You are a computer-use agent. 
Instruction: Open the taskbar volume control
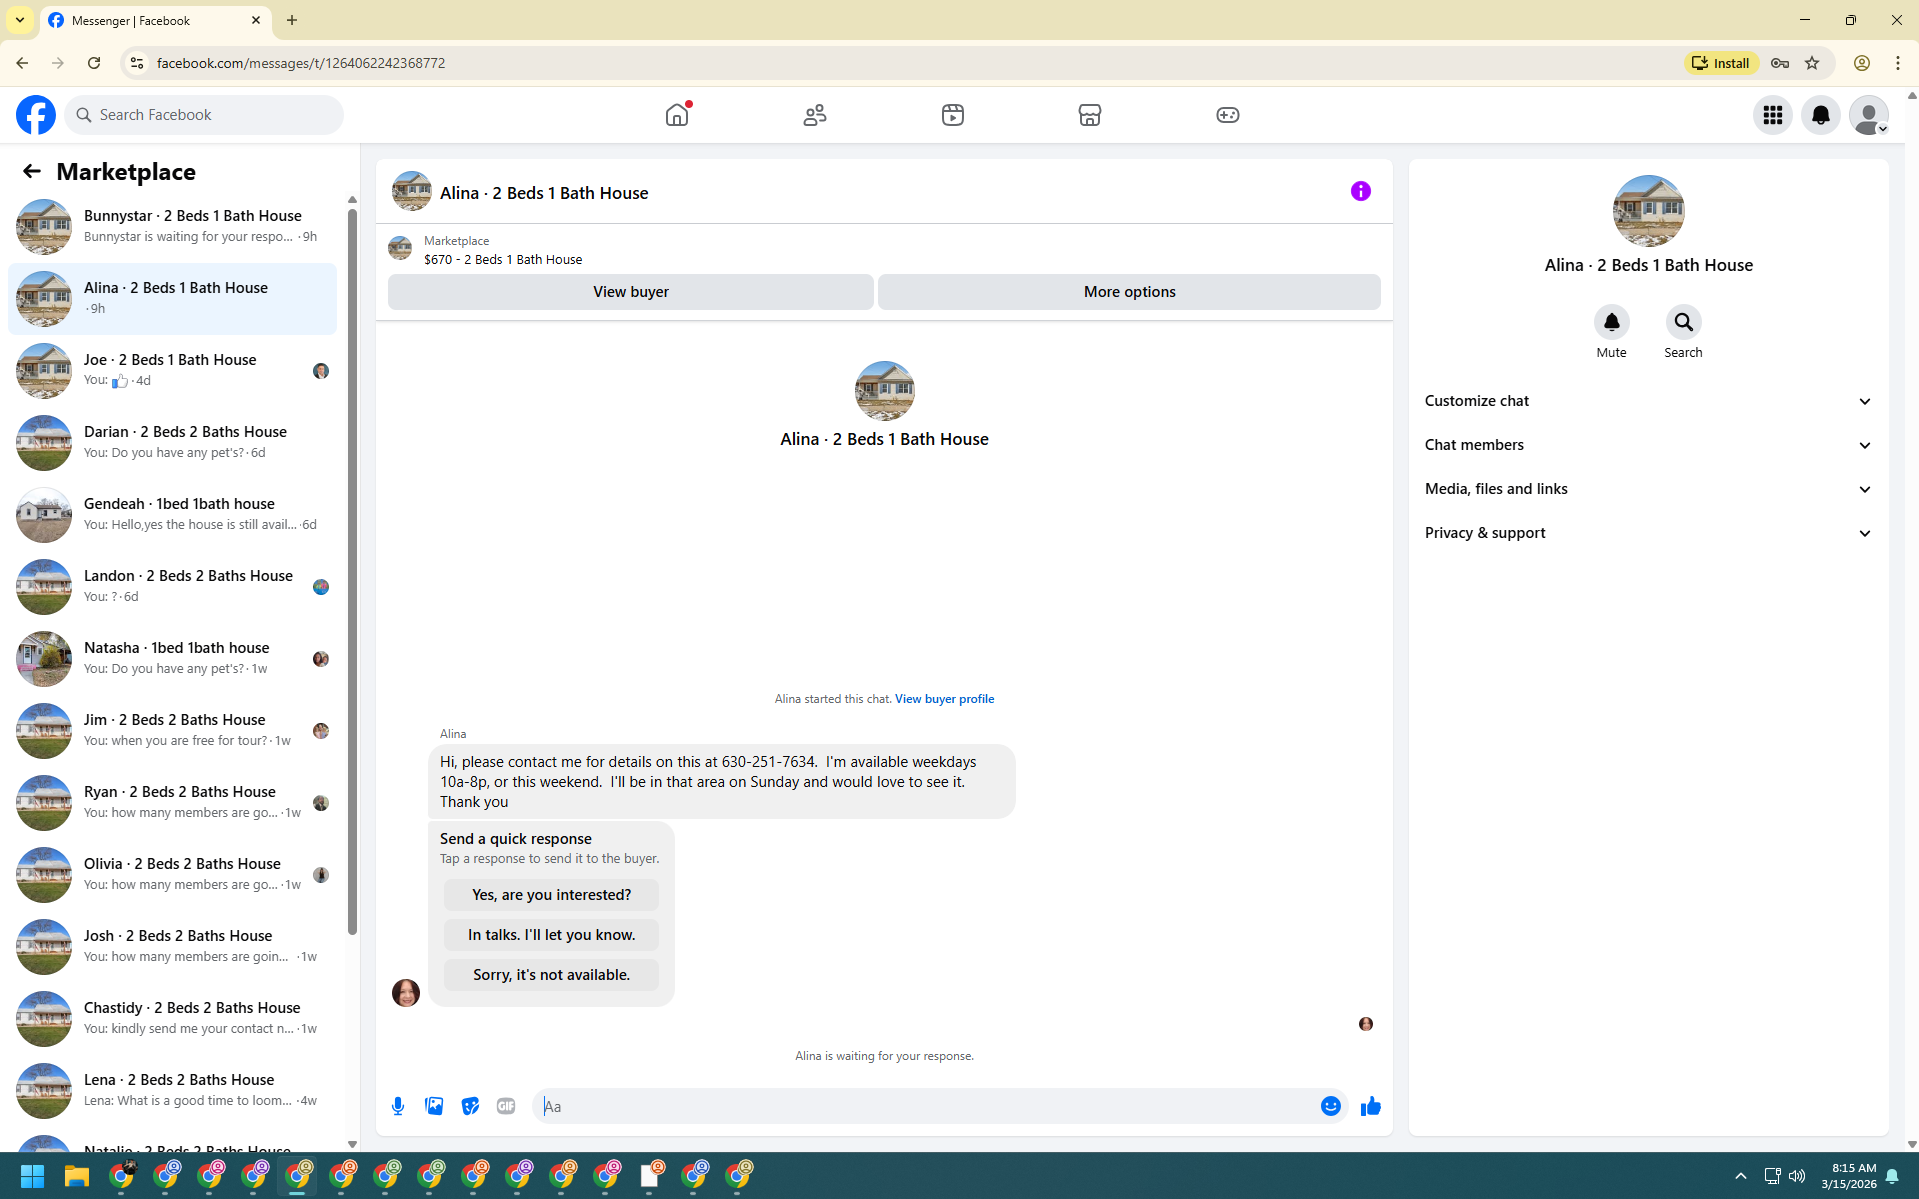[x=1797, y=1176]
